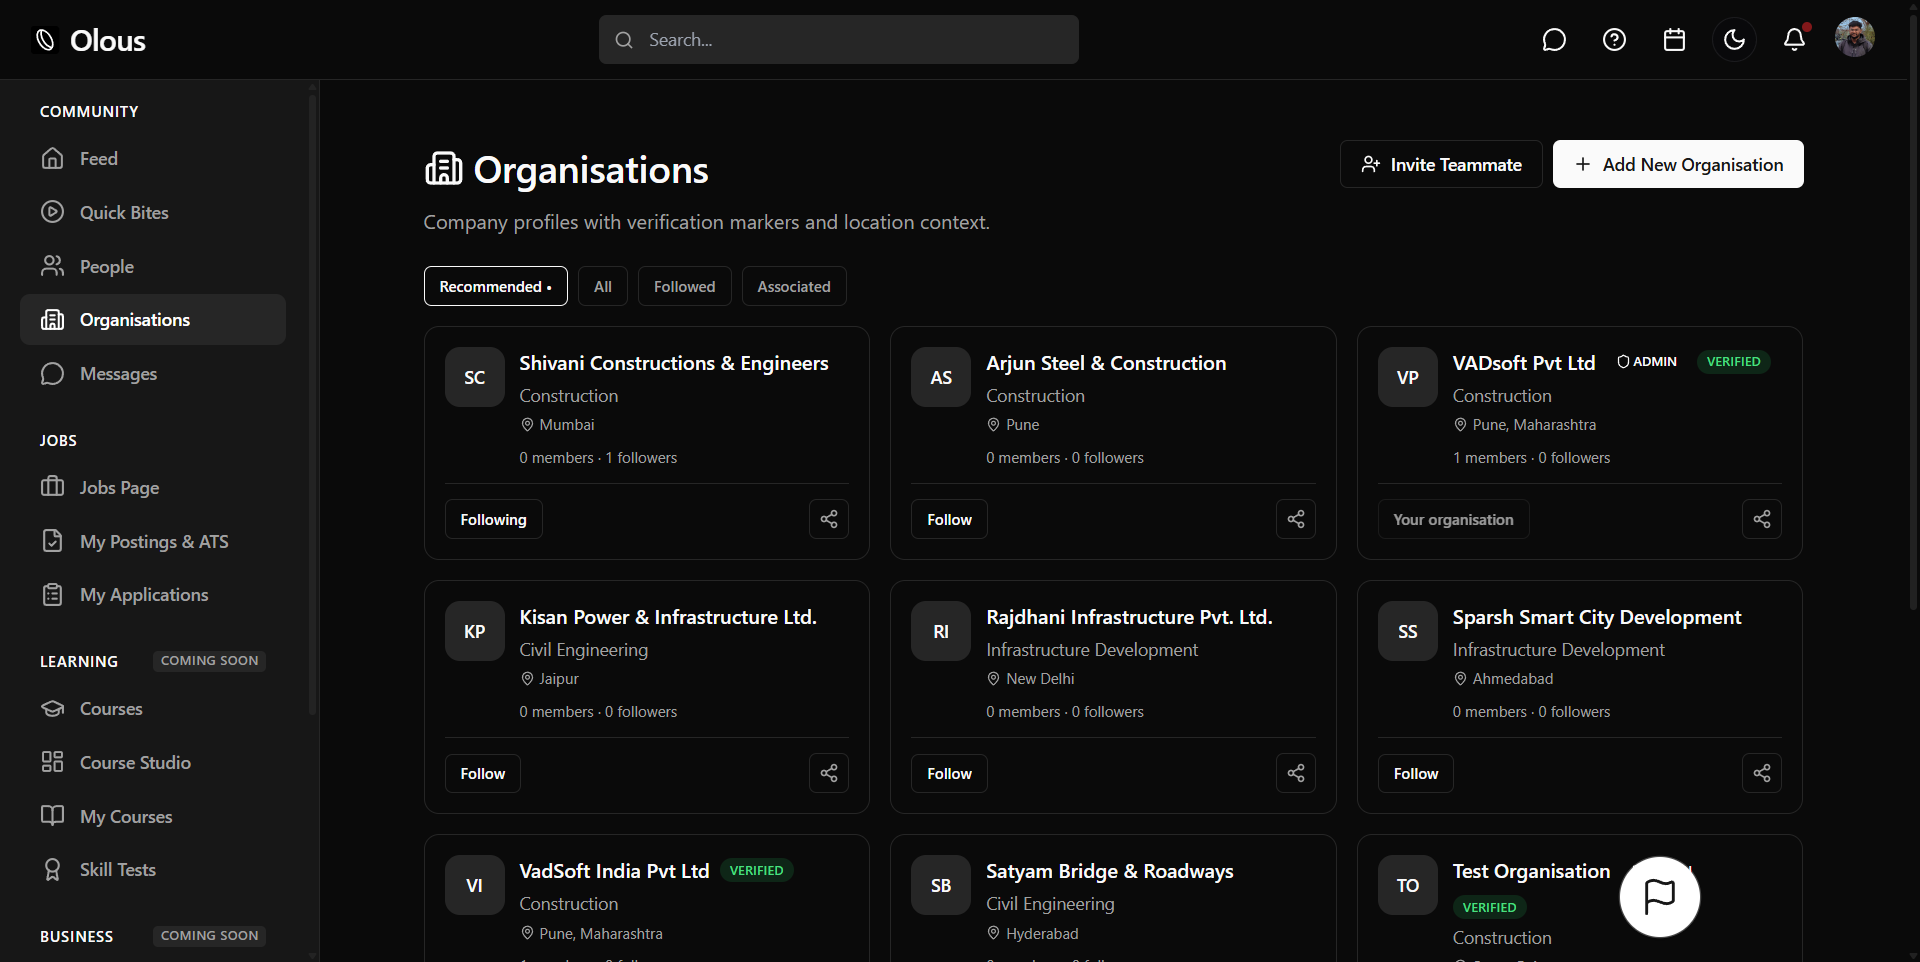Click TO avatar on Test Organisation card

[1408, 885]
